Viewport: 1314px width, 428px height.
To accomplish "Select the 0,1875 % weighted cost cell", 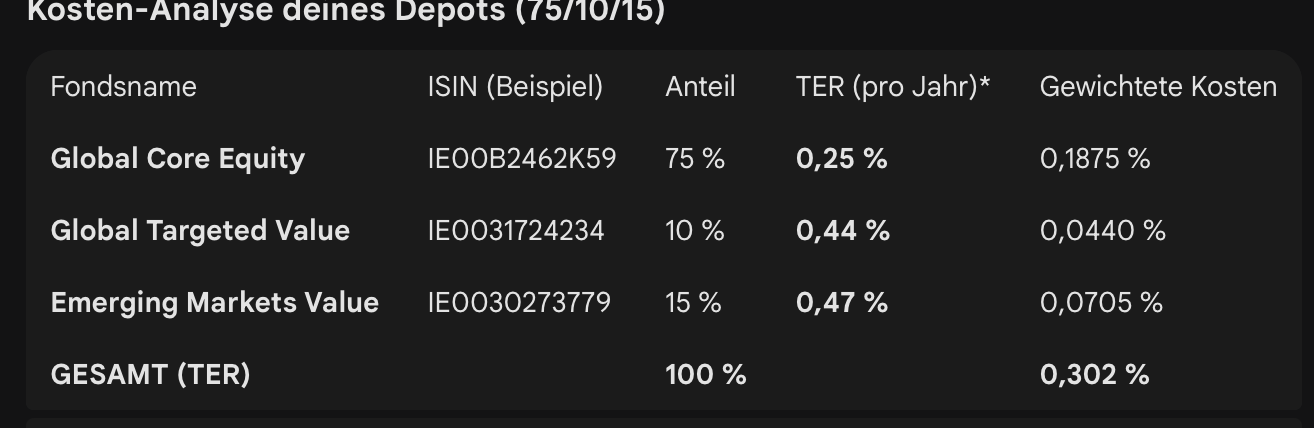I will (1095, 159).
